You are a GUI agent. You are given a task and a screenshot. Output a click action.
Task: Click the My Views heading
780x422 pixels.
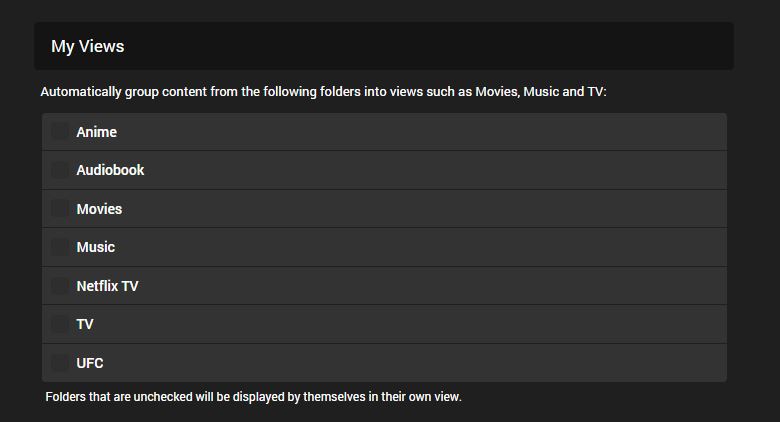[88, 46]
